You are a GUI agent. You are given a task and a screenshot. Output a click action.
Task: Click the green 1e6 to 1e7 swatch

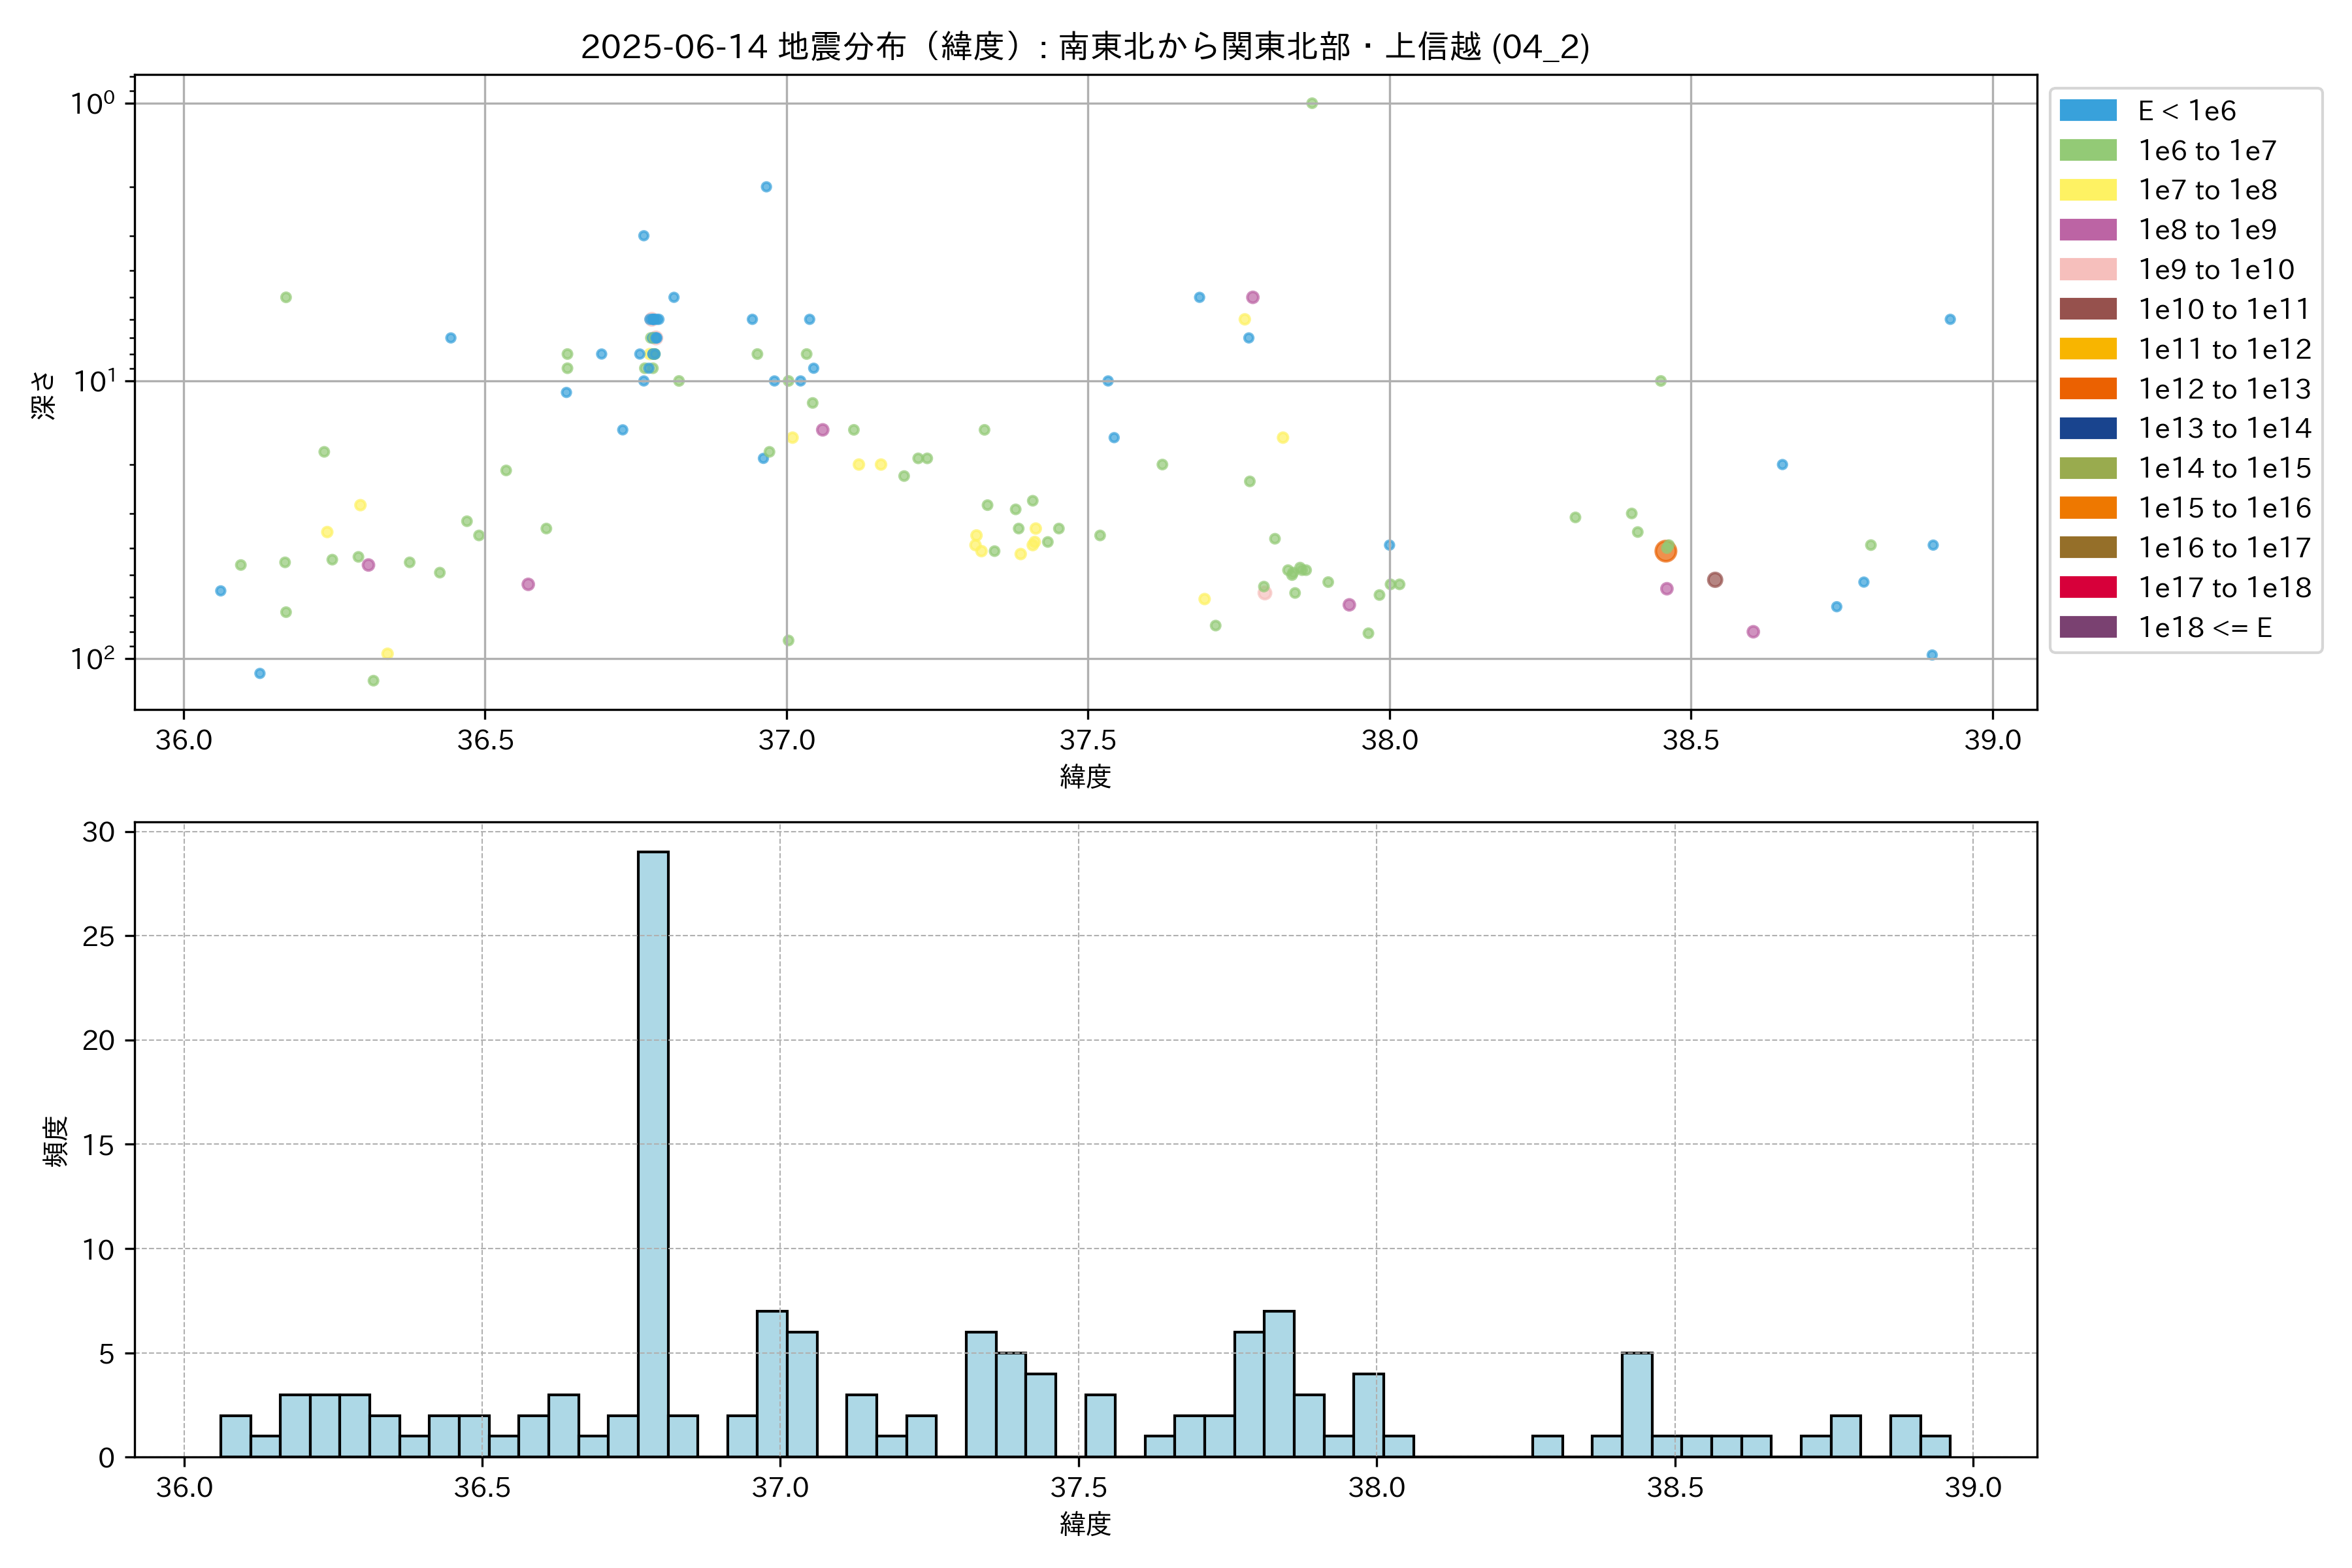click(x=2087, y=151)
